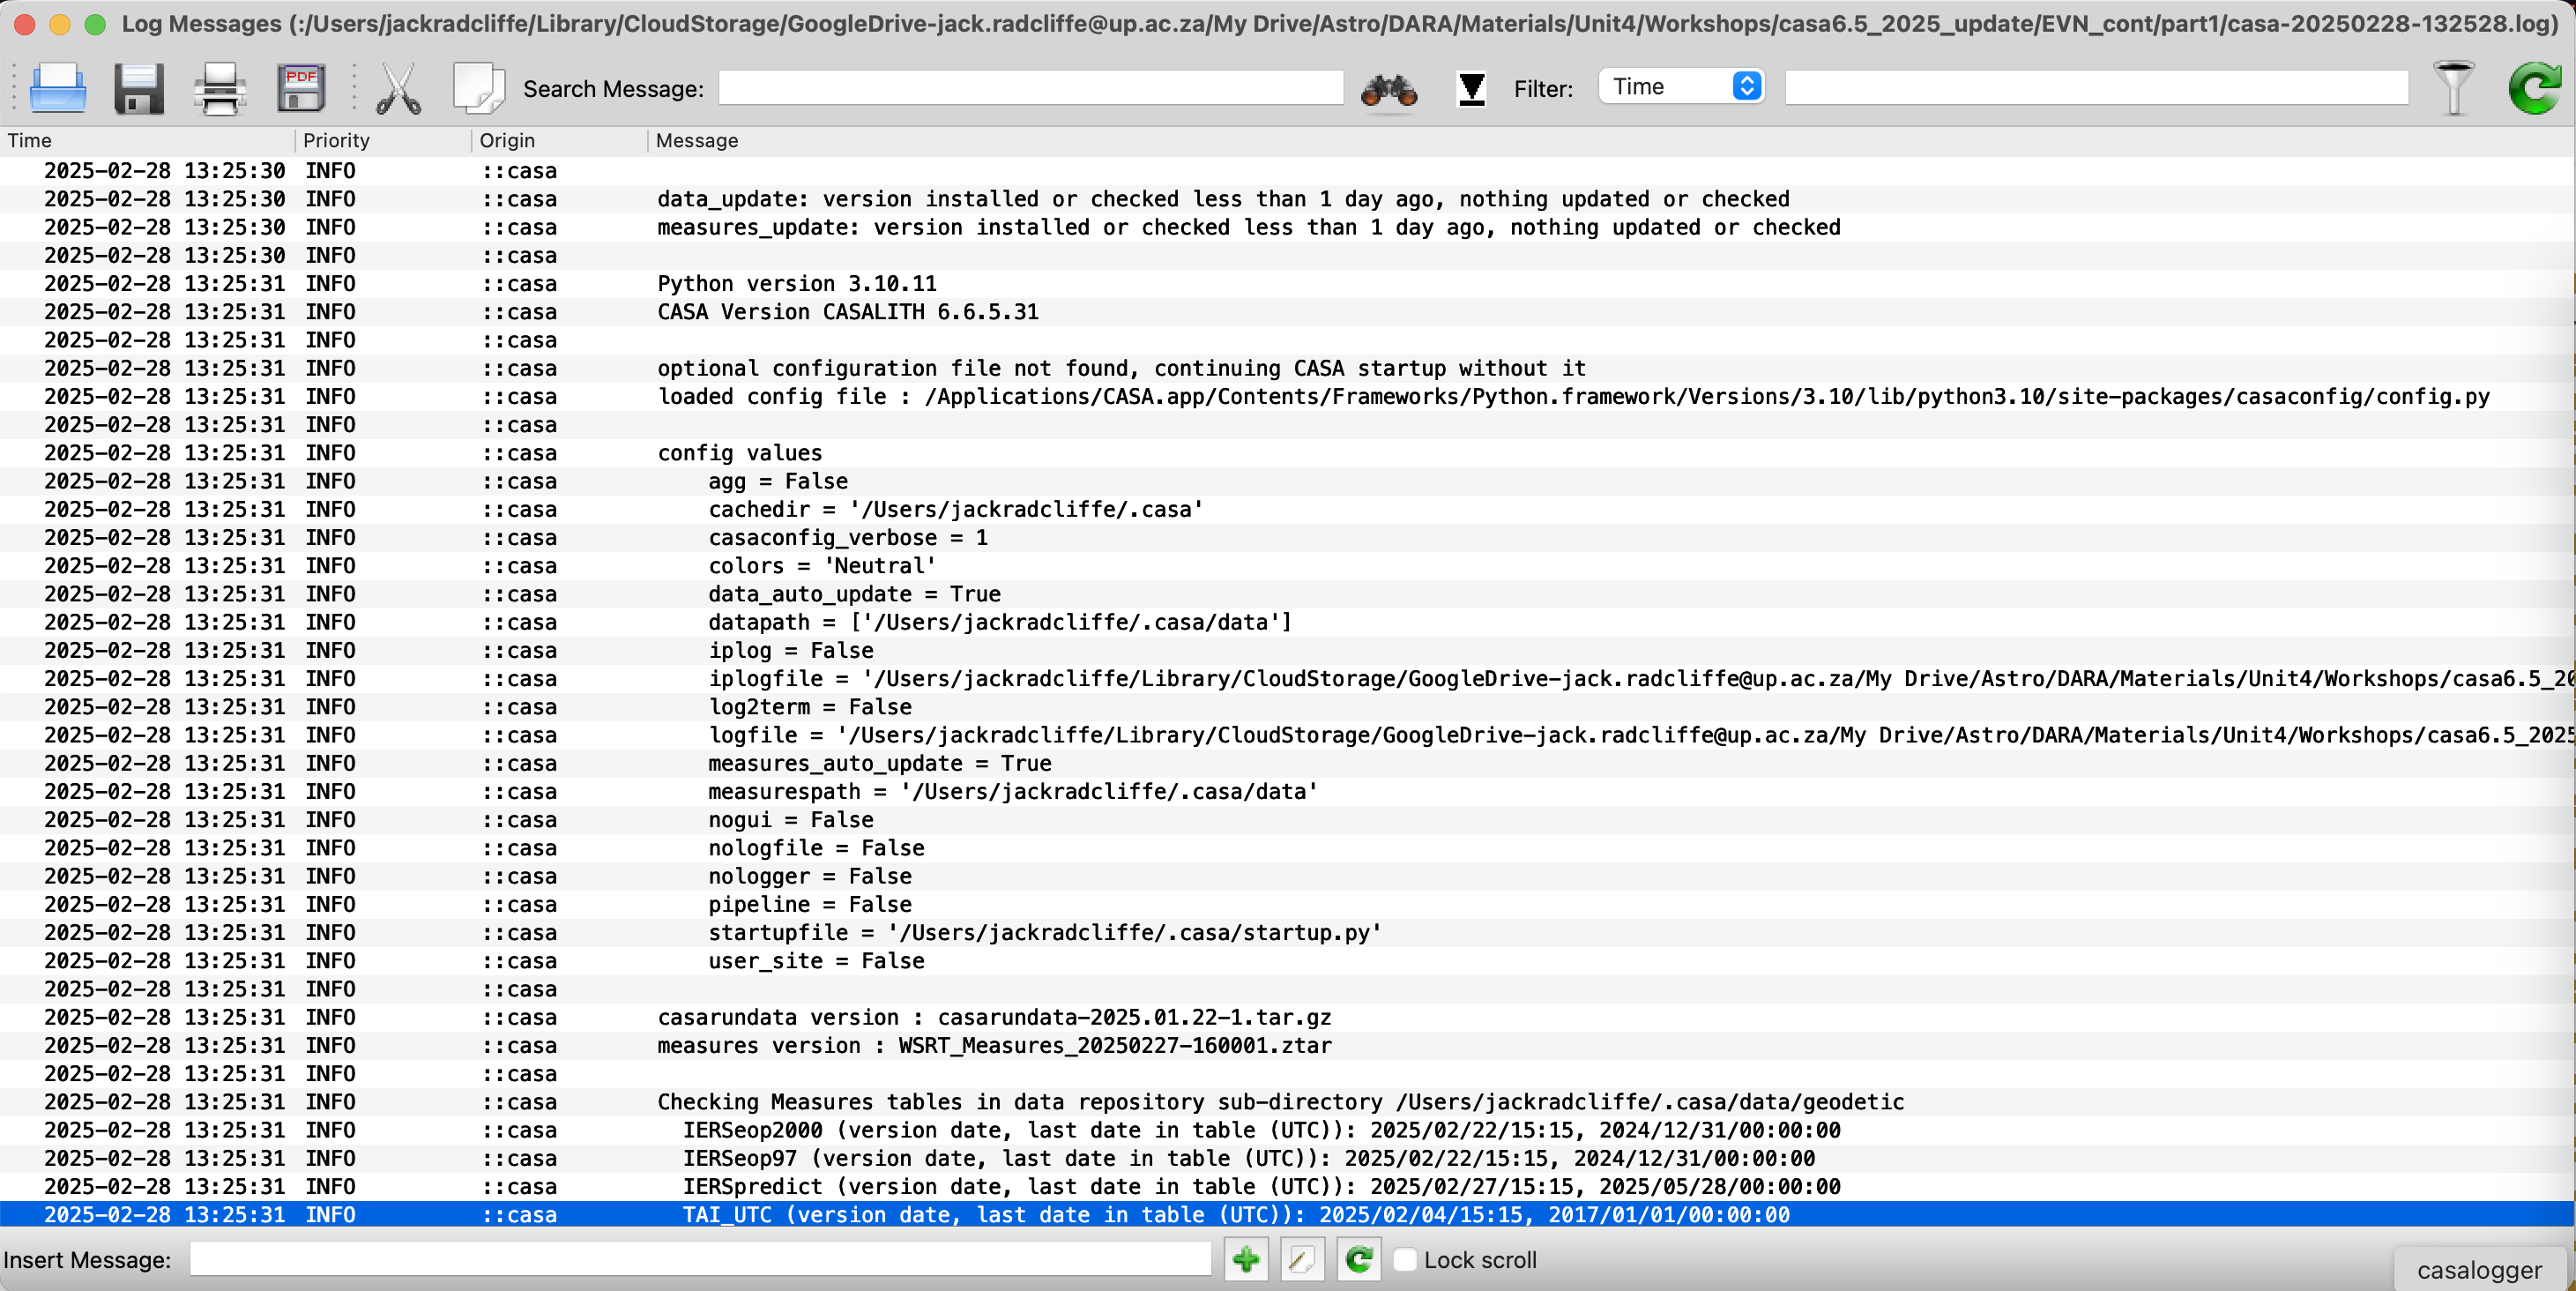Open a log file with the folder icon
This screenshot has height=1291, width=2576.
(58, 88)
